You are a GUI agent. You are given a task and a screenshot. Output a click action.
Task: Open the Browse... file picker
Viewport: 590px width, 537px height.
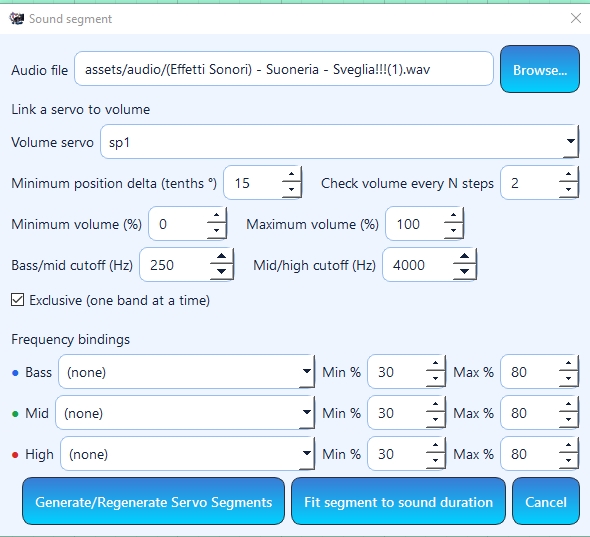pyautogui.click(x=540, y=69)
